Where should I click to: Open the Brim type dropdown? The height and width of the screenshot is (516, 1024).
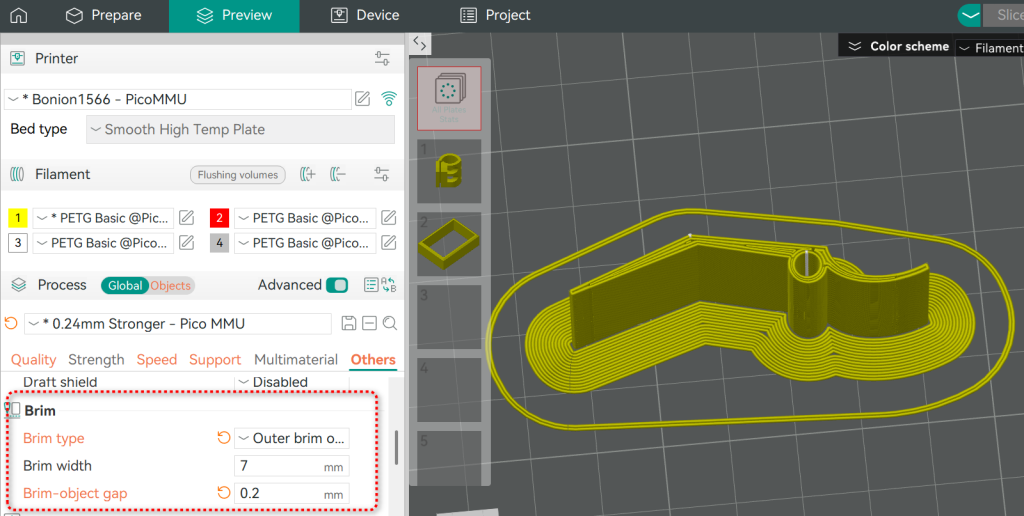pos(291,438)
